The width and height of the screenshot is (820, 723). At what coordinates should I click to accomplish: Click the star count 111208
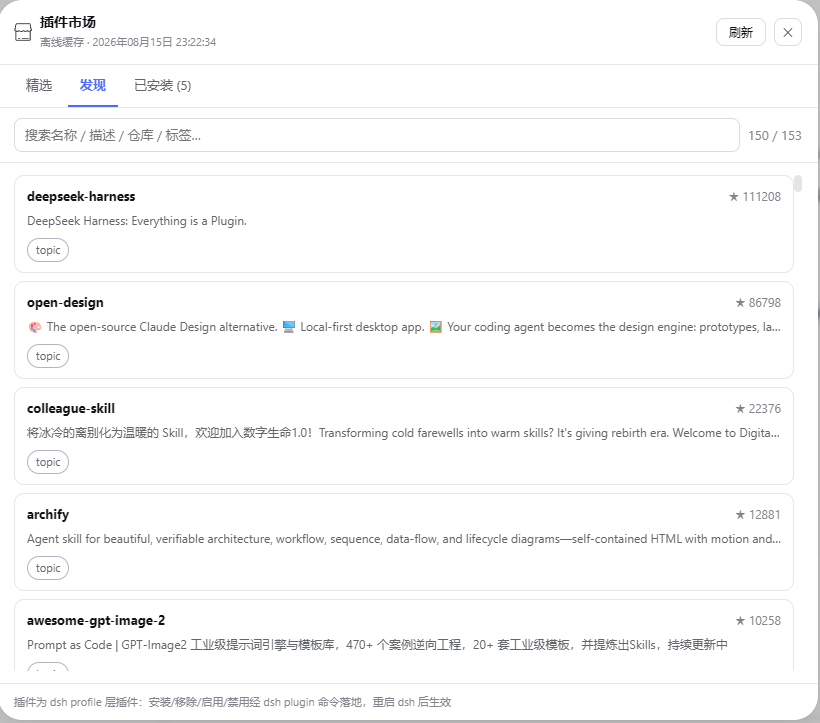click(x=755, y=197)
